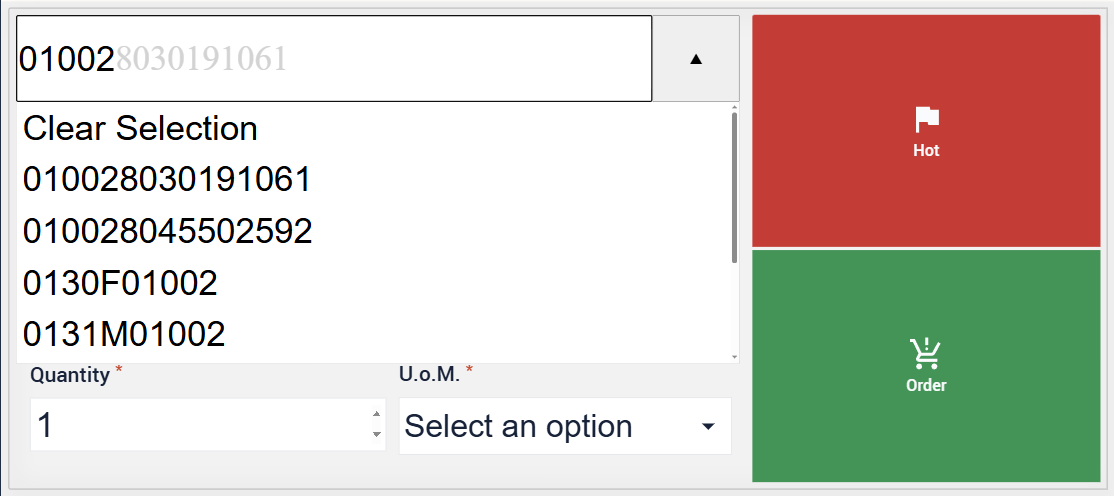Click the flag icon on Hot button

click(927, 120)
